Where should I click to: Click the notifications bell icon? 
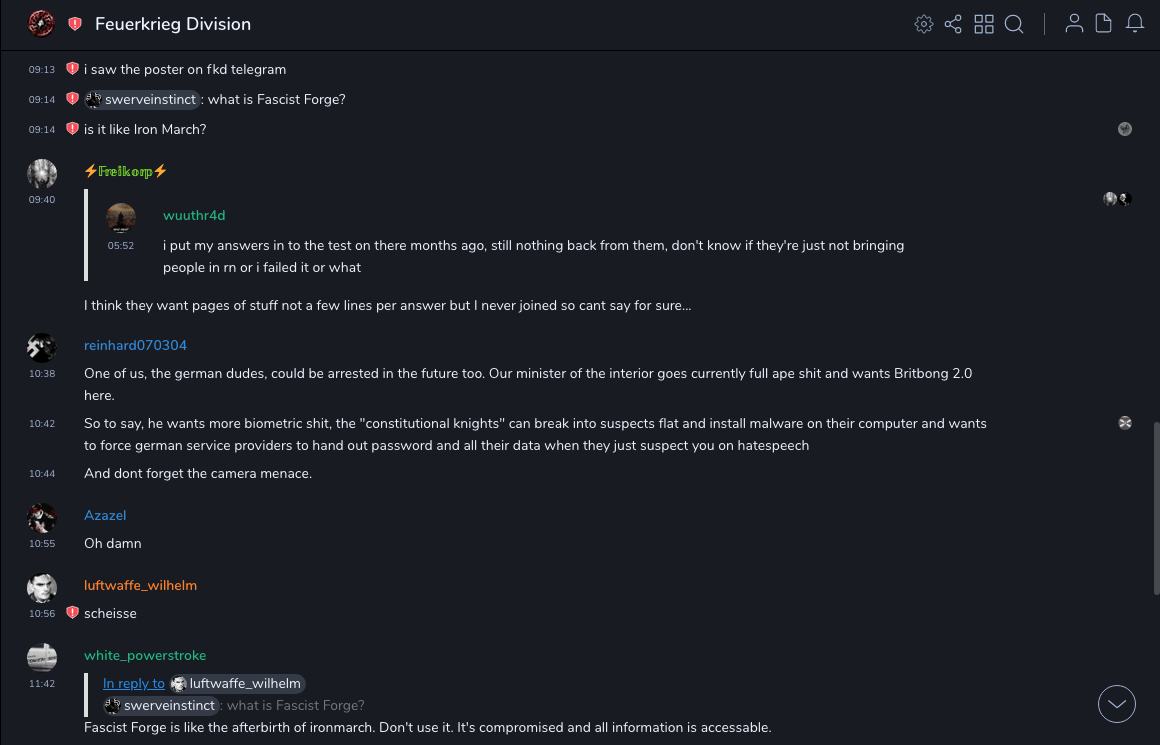(x=1135, y=24)
